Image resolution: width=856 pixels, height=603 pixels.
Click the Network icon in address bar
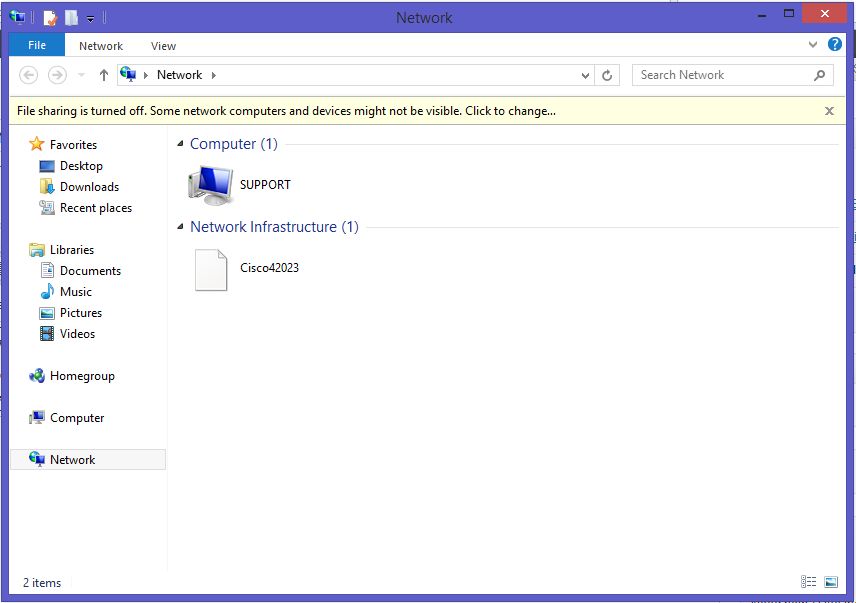(128, 74)
